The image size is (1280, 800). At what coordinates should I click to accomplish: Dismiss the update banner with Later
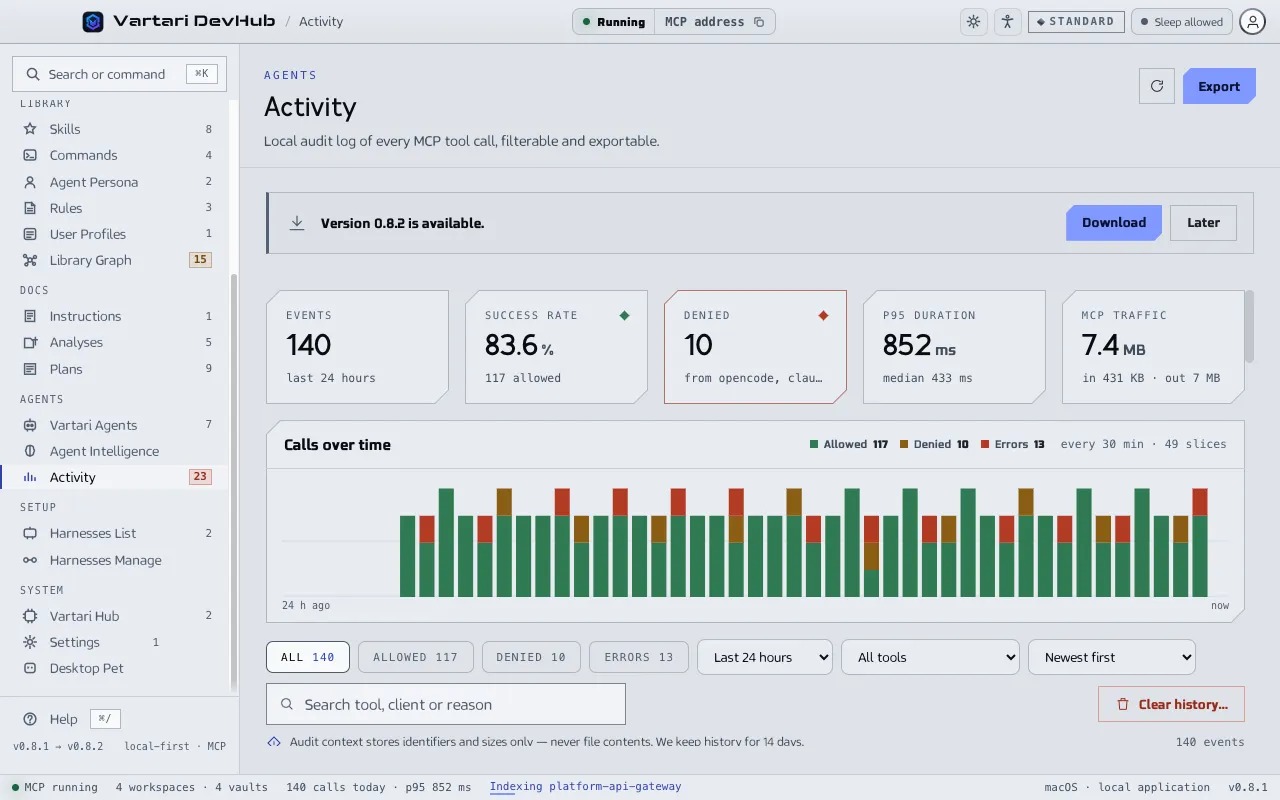[x=1203, y=223]
